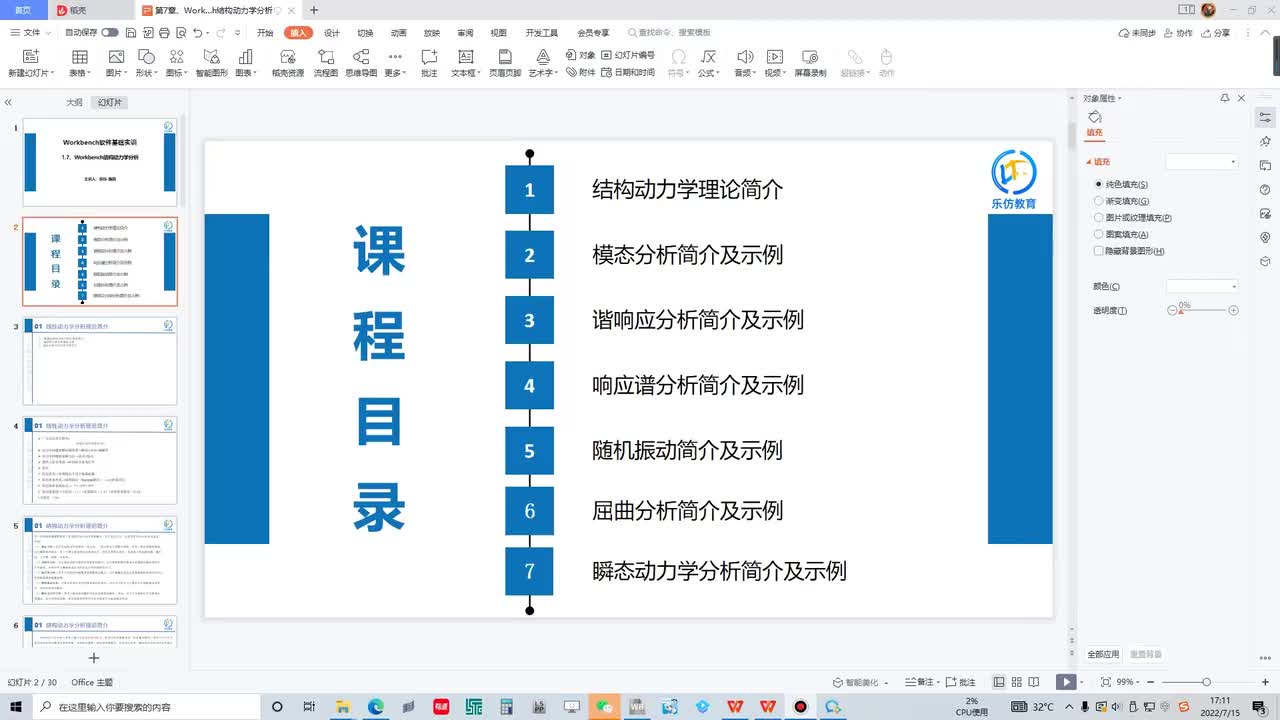The width and height of the screenshot is (1280, 720).
Task: Select Pattern Fill (图案填充) radio
Action: (1099, 234)
